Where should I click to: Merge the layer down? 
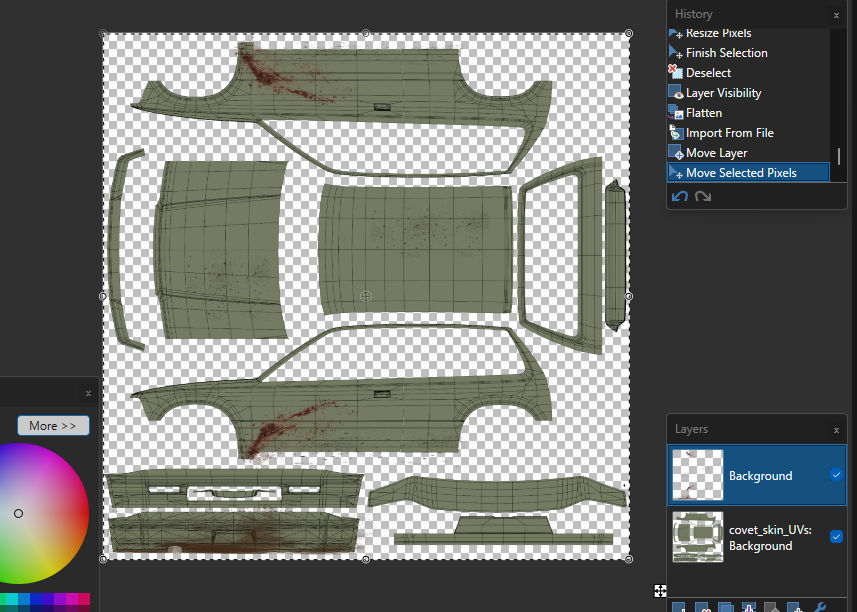pyautogui.click(x=749, y=607)
